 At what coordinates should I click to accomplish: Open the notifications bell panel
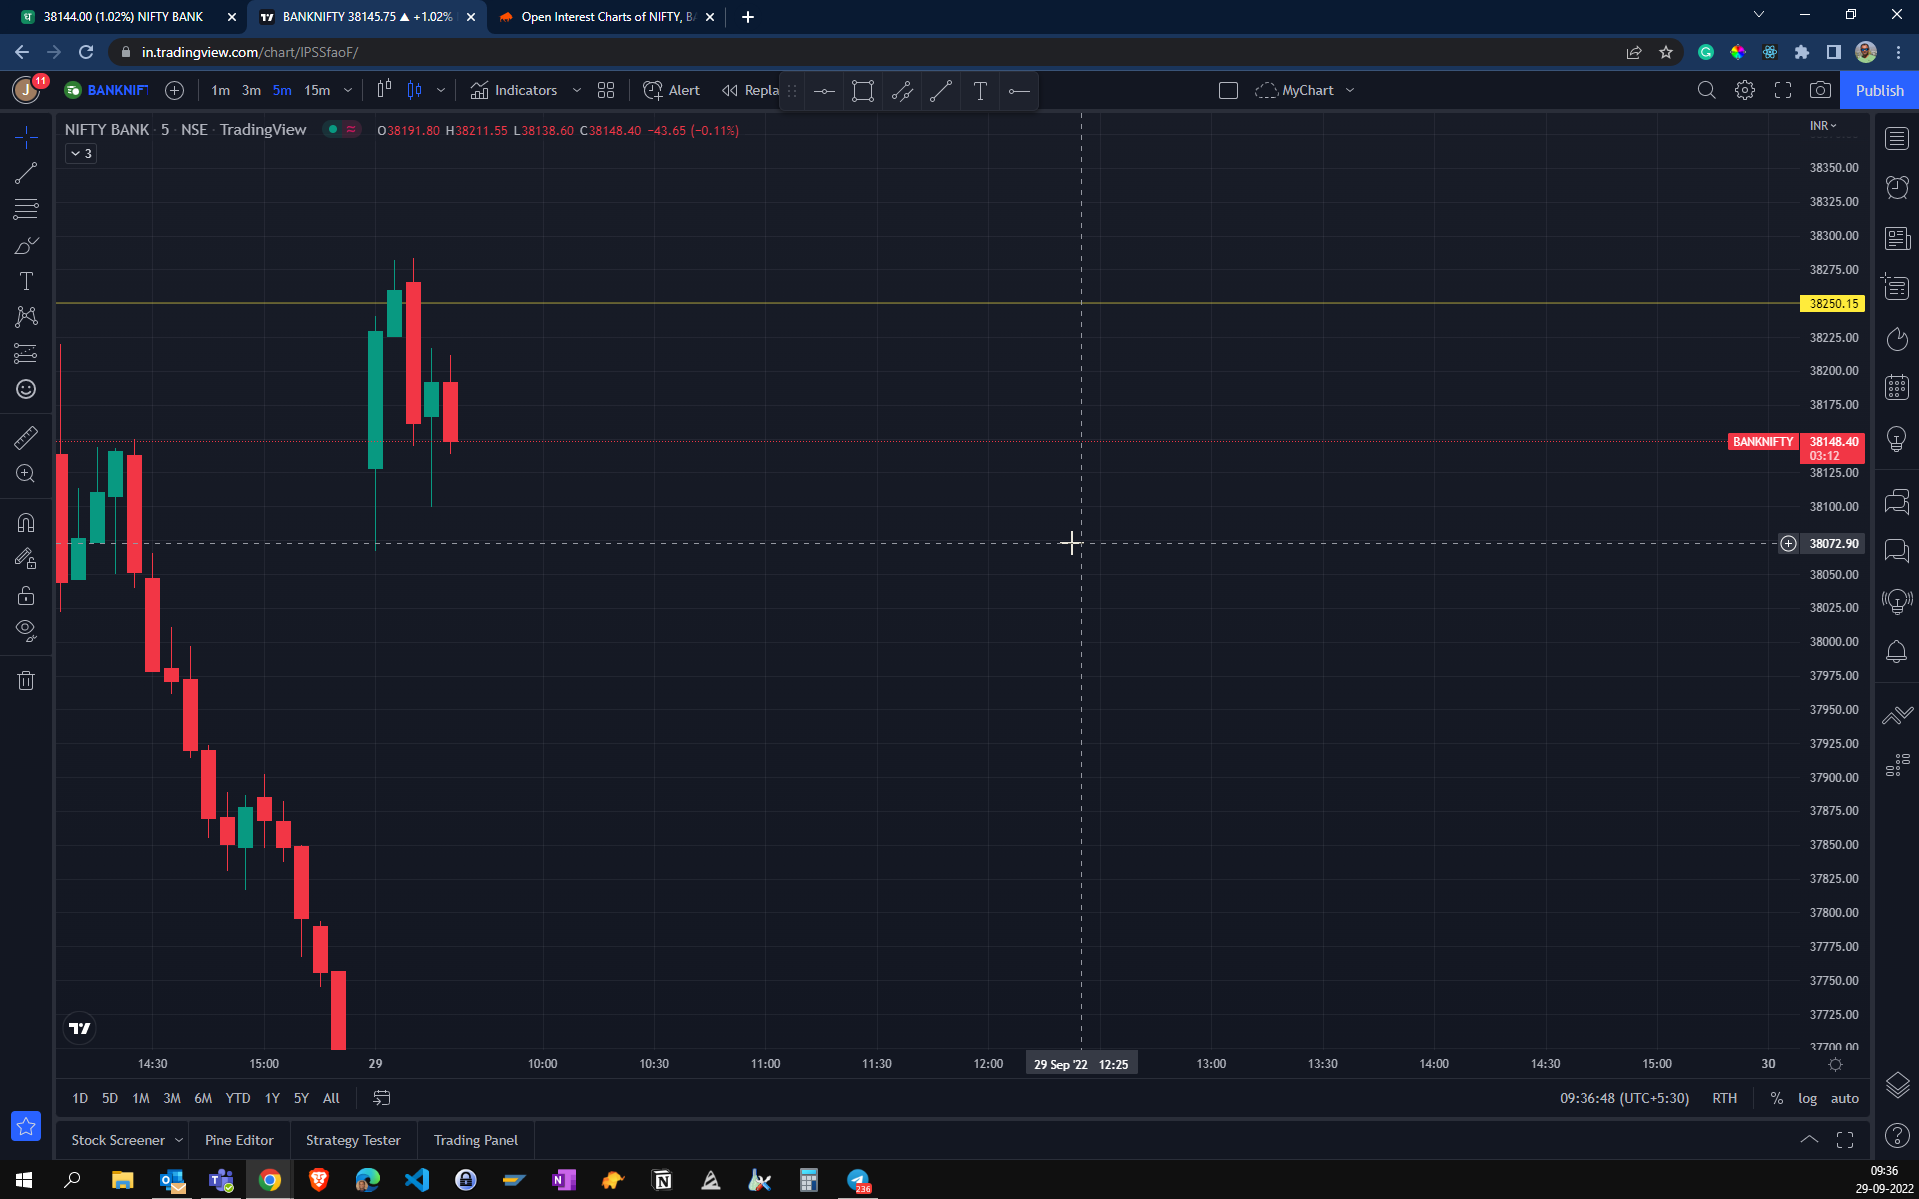coord(1896,652)
